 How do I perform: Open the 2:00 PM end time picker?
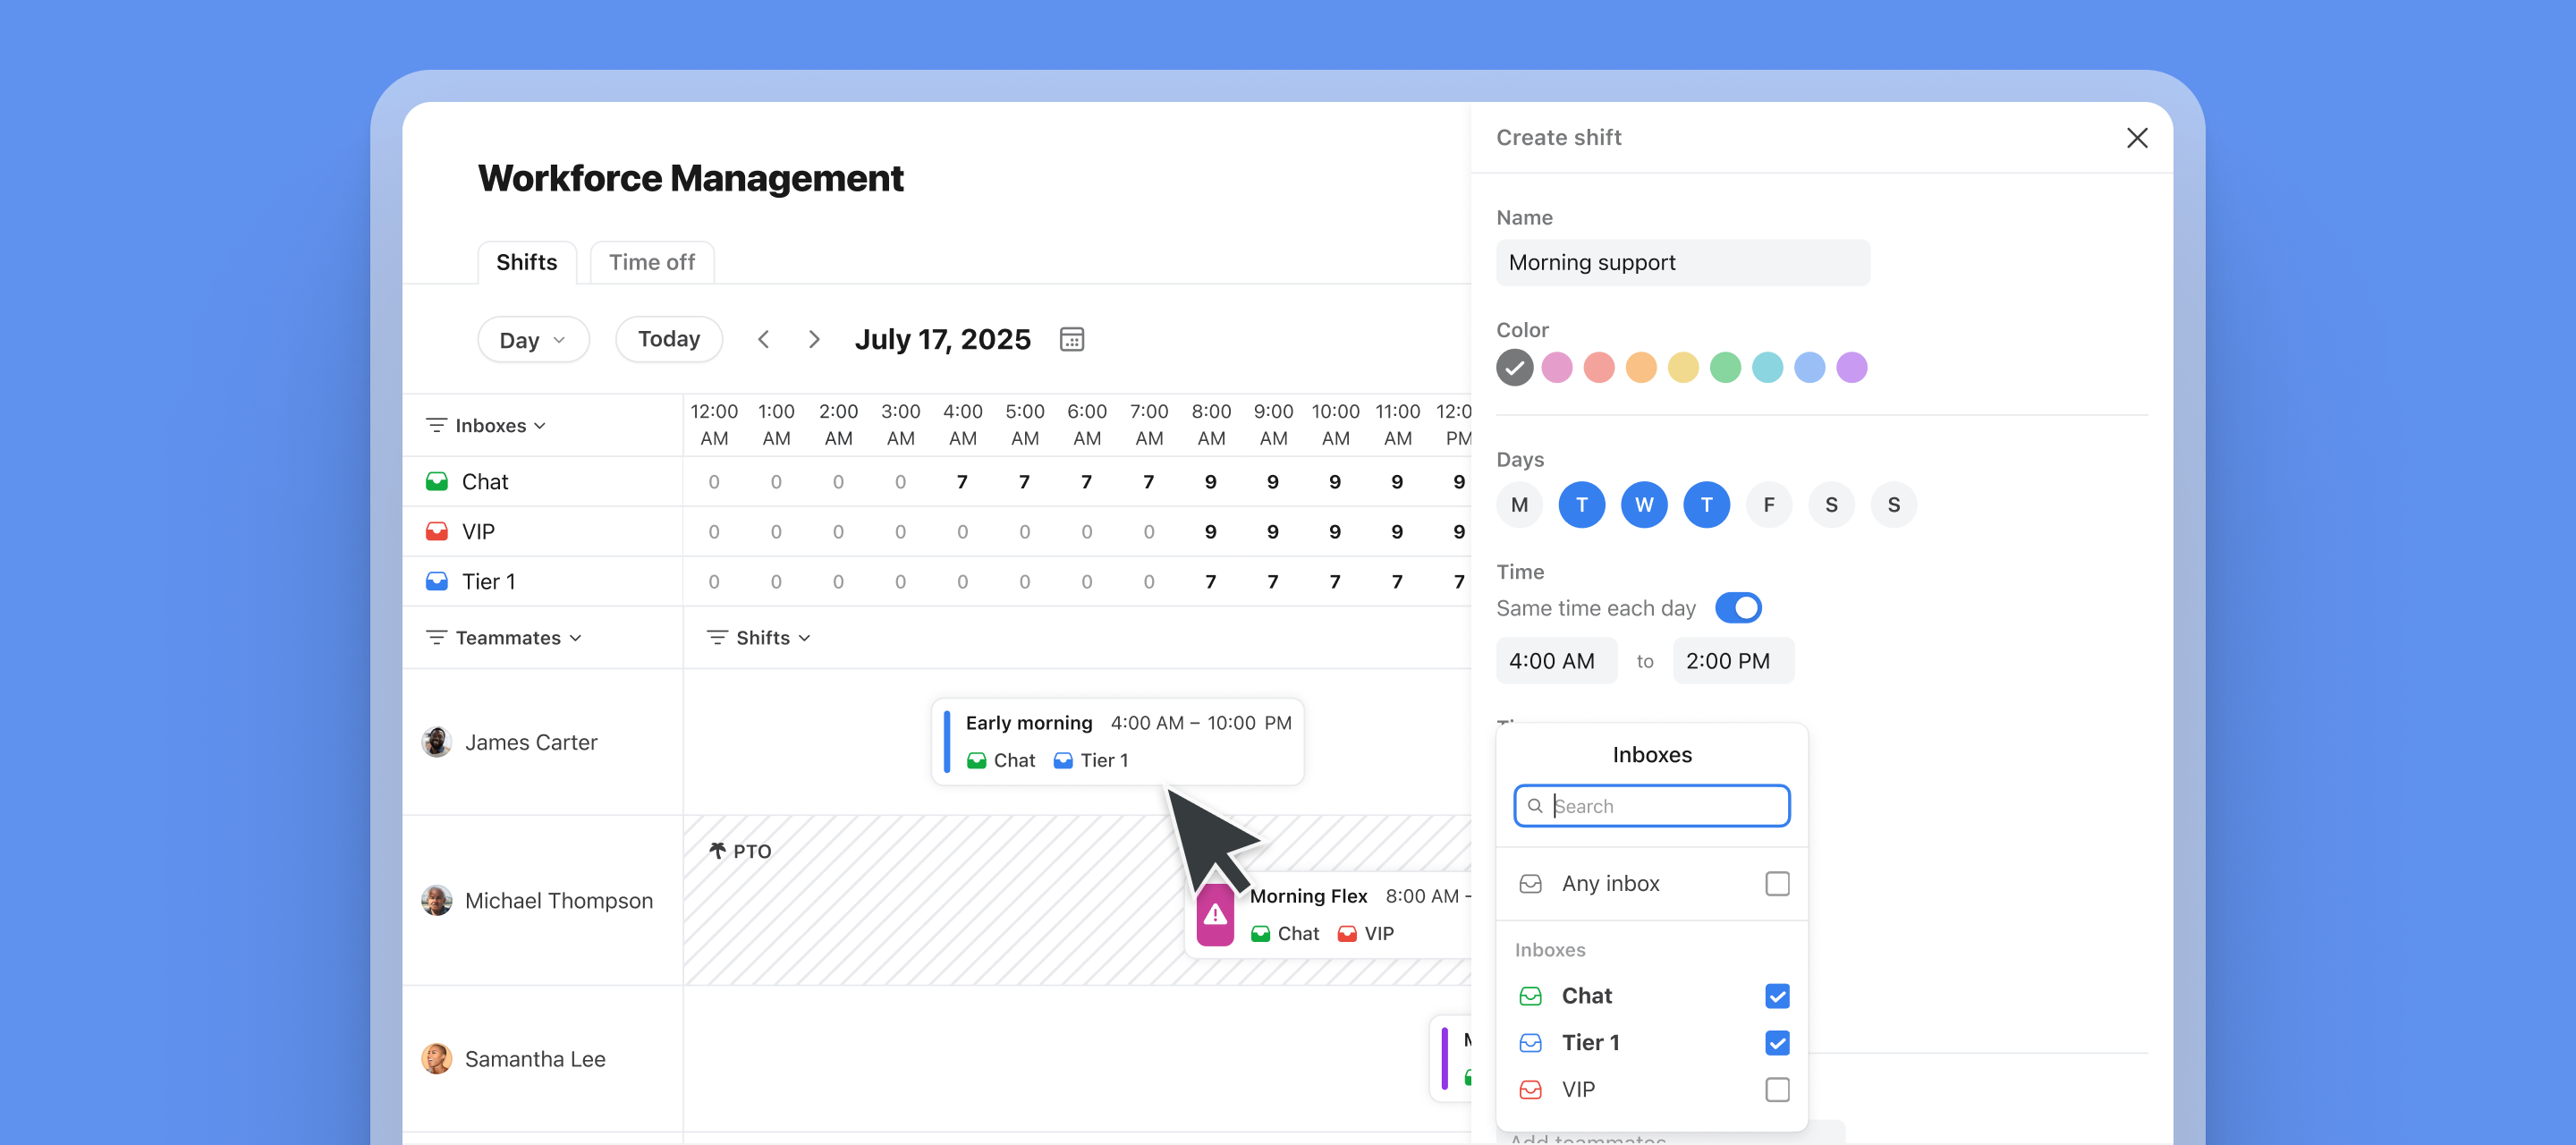click(1733, 661)
